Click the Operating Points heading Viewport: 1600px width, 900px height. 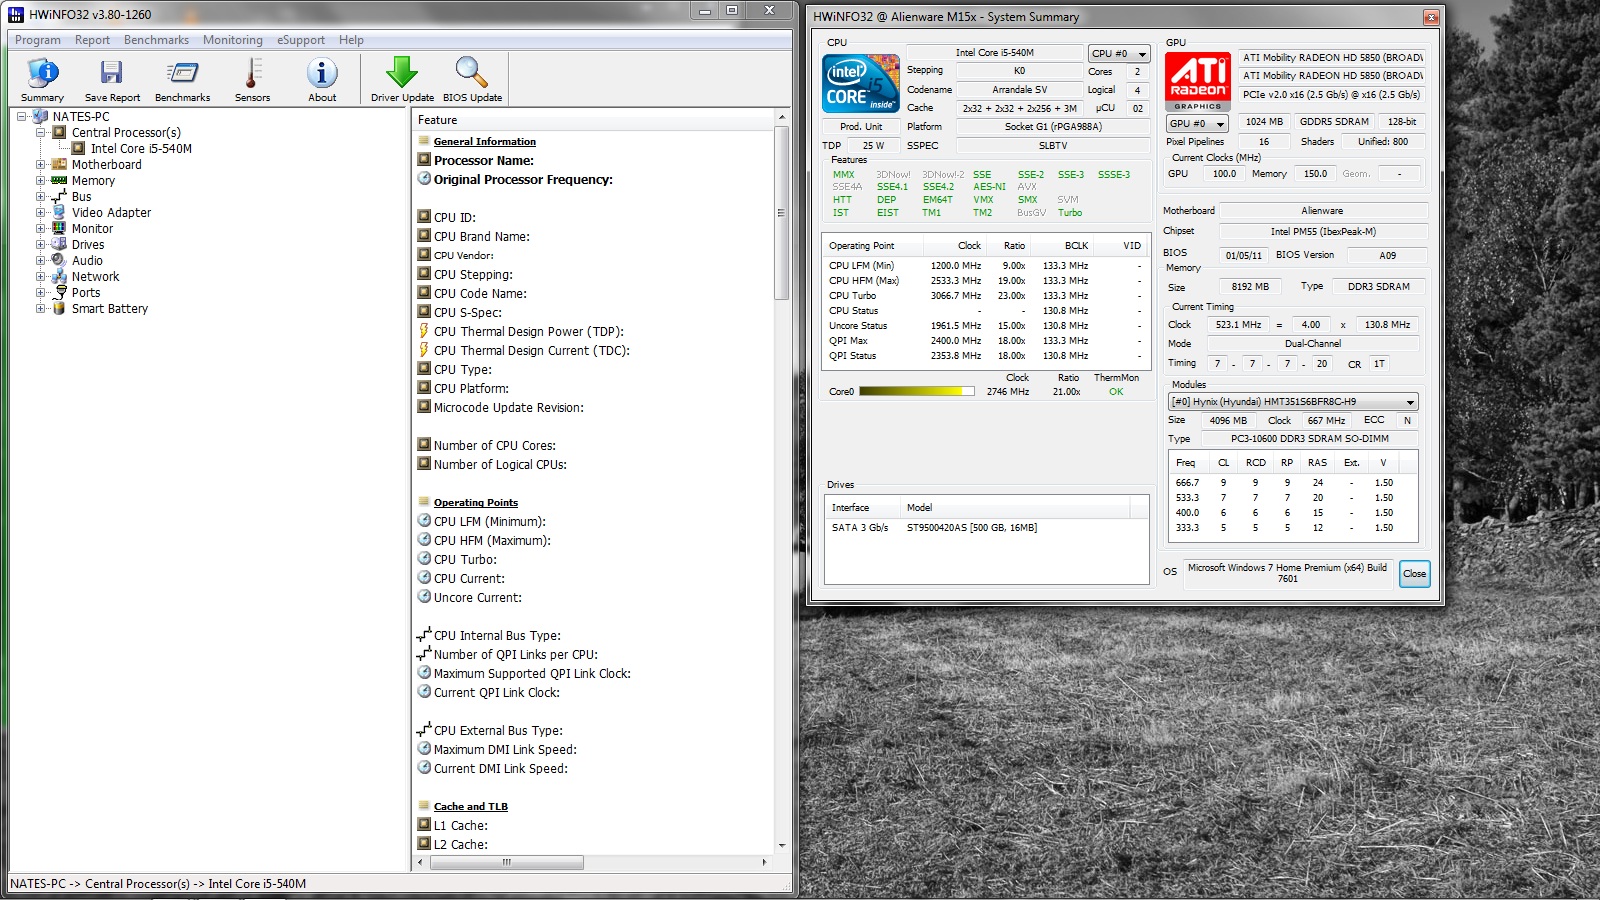[x=476, y=503]
